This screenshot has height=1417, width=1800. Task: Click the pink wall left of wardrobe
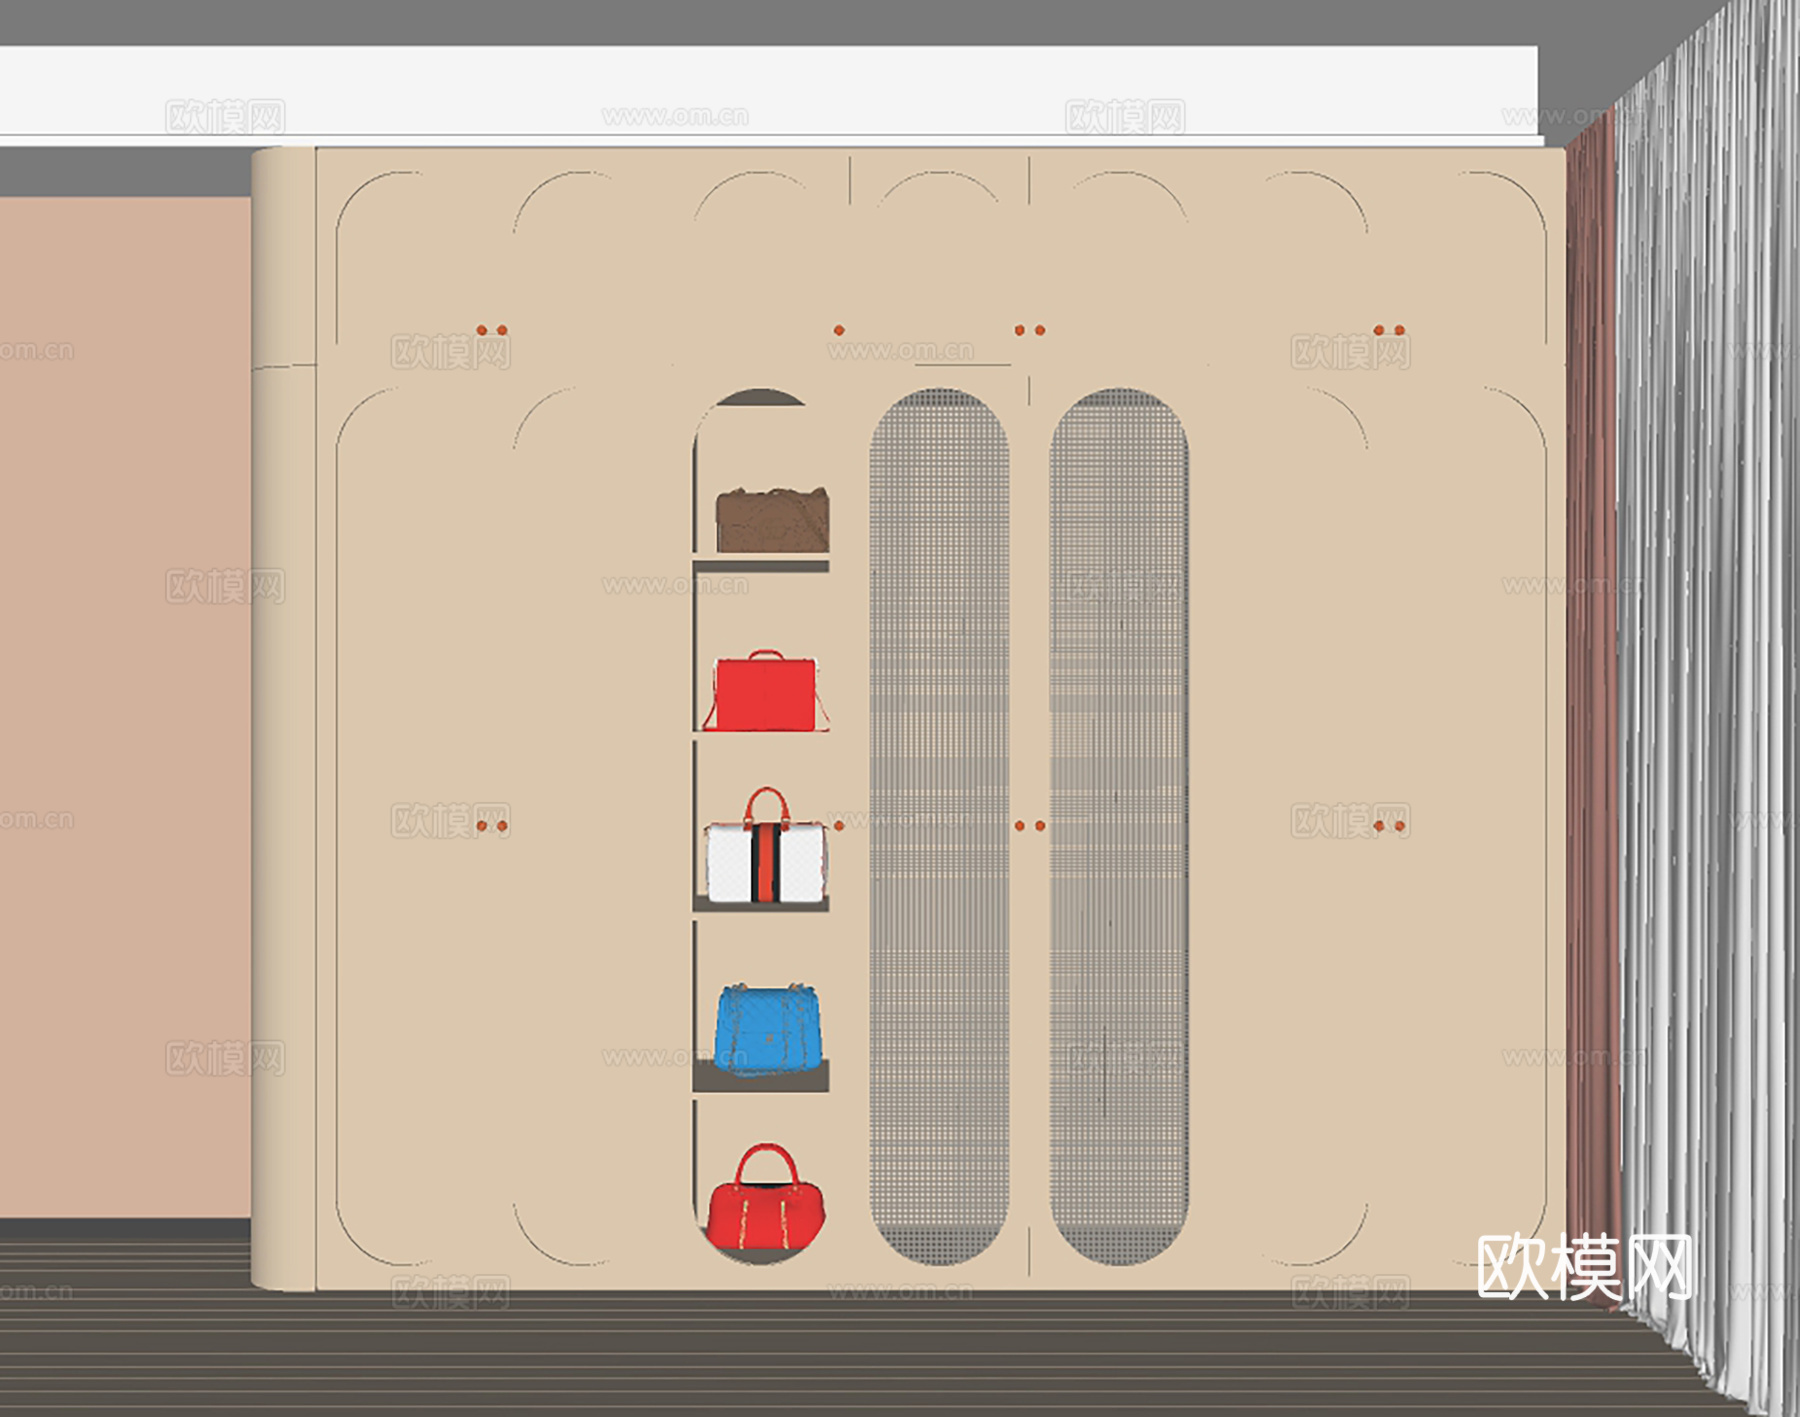pyautogui.click(x=125, y=707)
